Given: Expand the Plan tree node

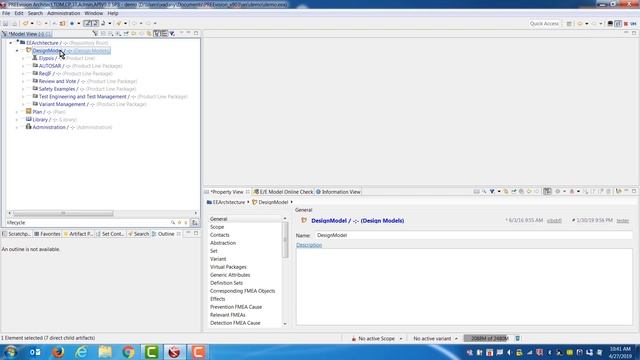Looking at the screenshot, I should [x=17, y=112].
